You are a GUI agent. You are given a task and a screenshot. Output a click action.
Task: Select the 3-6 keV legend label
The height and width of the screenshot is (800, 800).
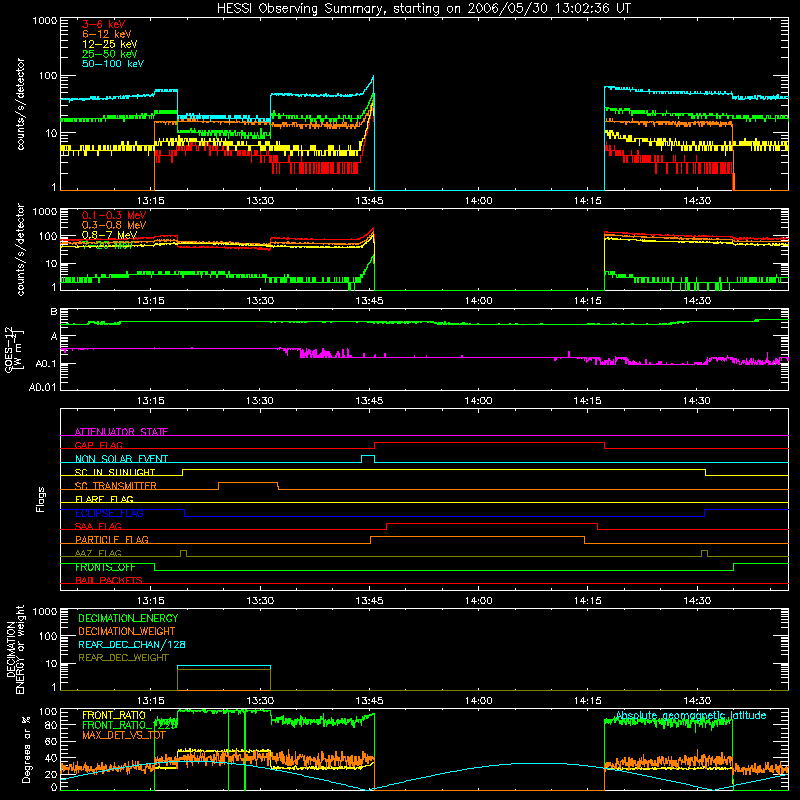click(104, 24)
